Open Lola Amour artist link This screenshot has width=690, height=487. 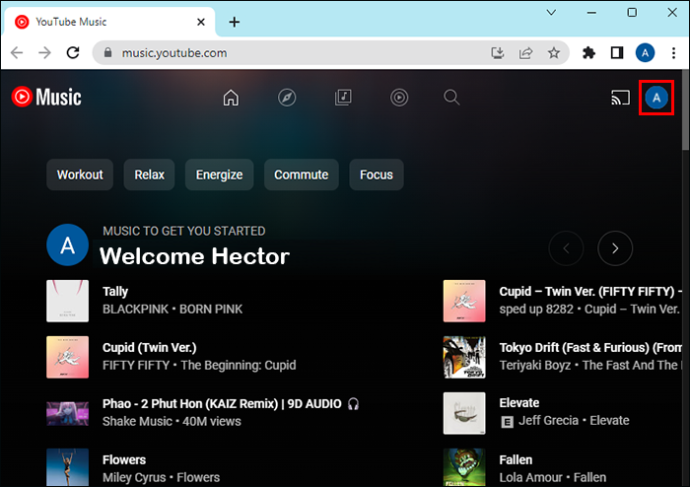(531, 478)
